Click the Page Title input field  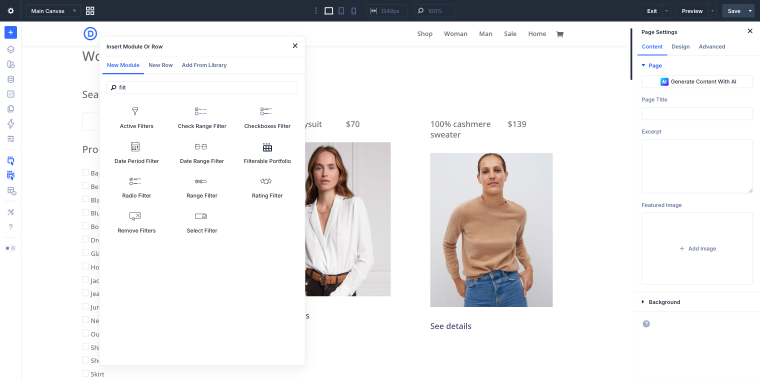click(x=697, y=113)
